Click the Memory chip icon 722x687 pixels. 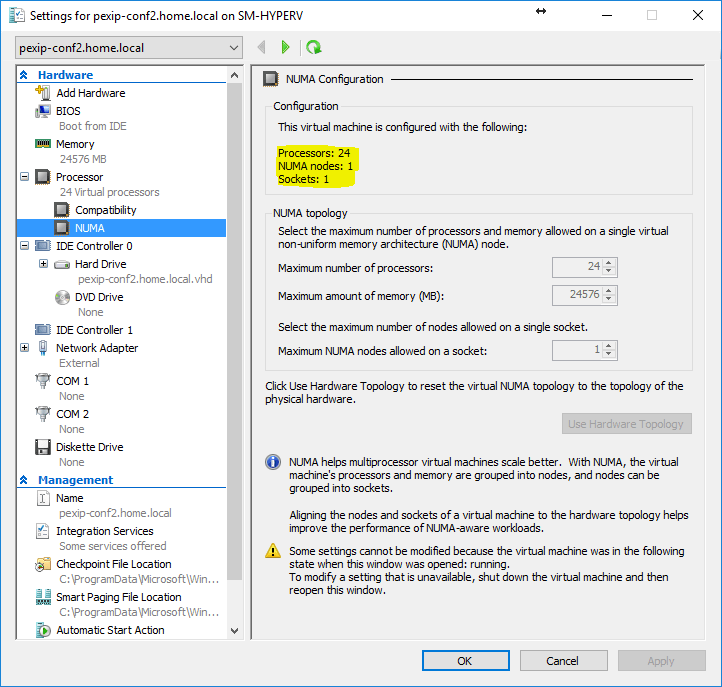tap(43, 144)
